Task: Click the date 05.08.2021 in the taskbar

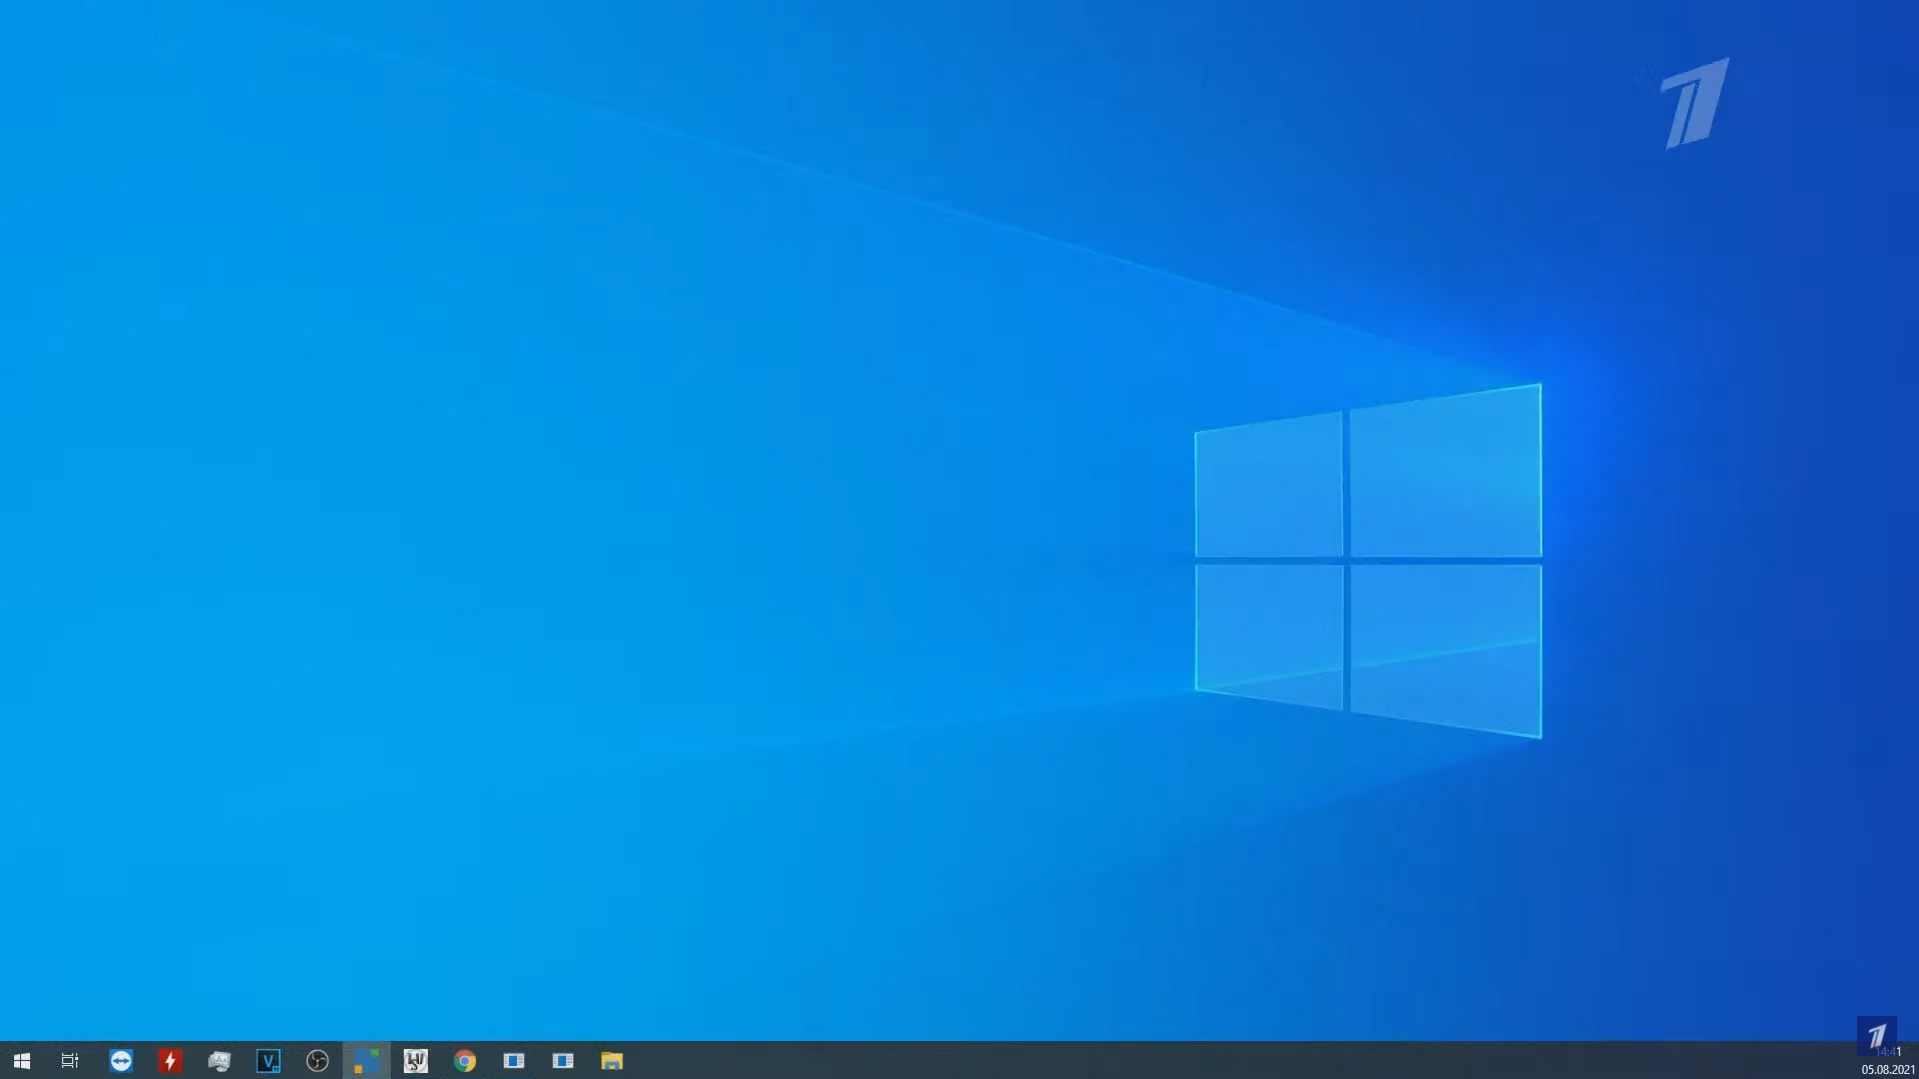Action: [x=1888, y=1070]
